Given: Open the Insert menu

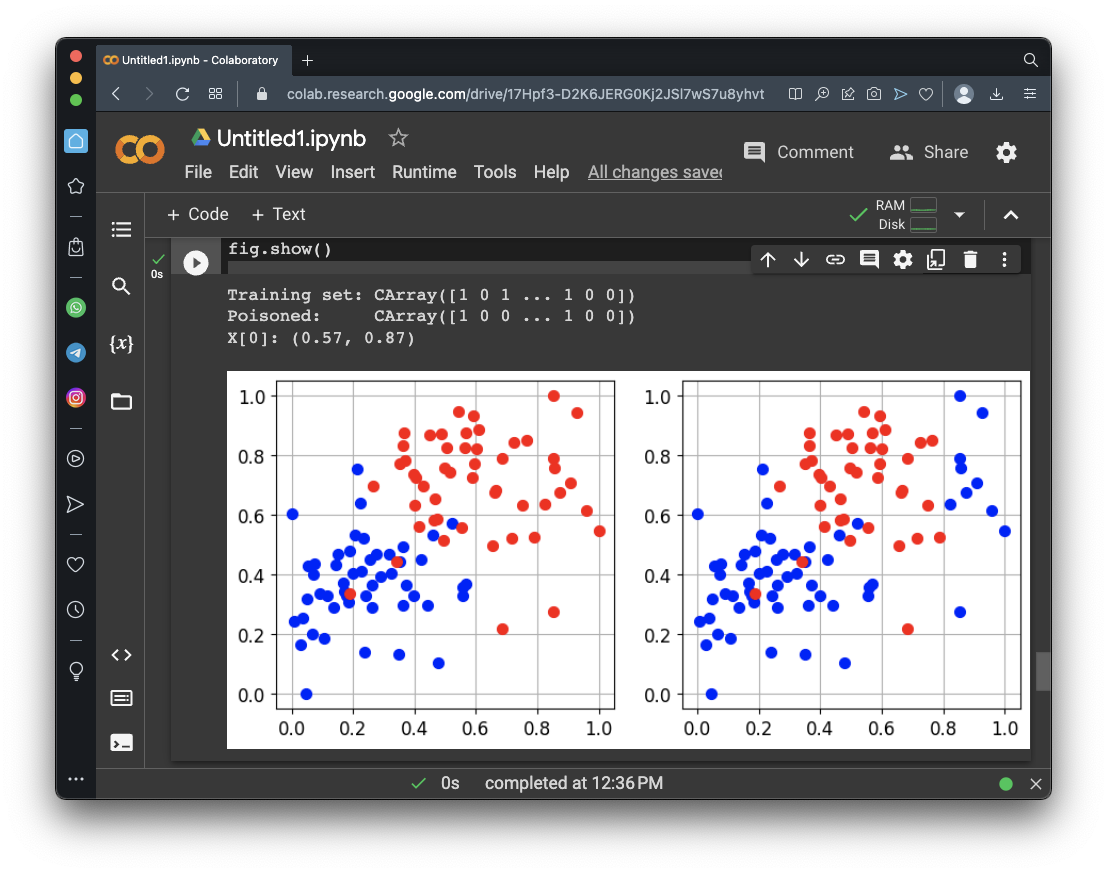Looking at the screenshot, I should coord(353,172).
